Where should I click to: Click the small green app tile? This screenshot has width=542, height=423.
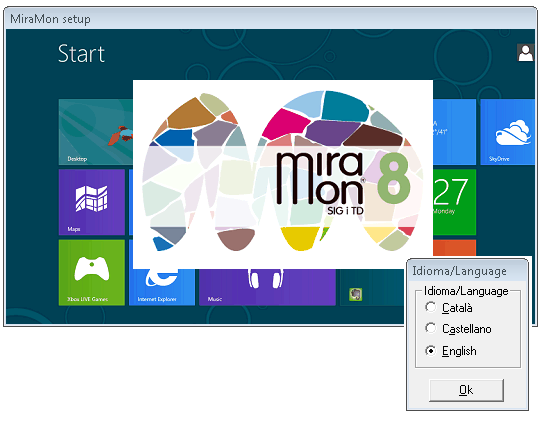point(355,294)
